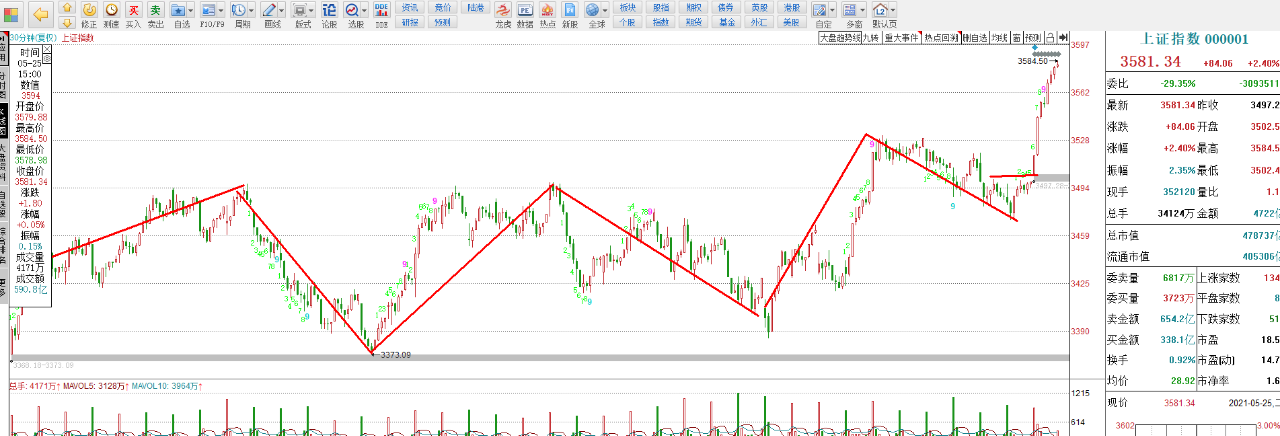Expand the F10/F9 dropdown arrow
This screenshot has height=436, width=1280.
(x=221, y=10)
